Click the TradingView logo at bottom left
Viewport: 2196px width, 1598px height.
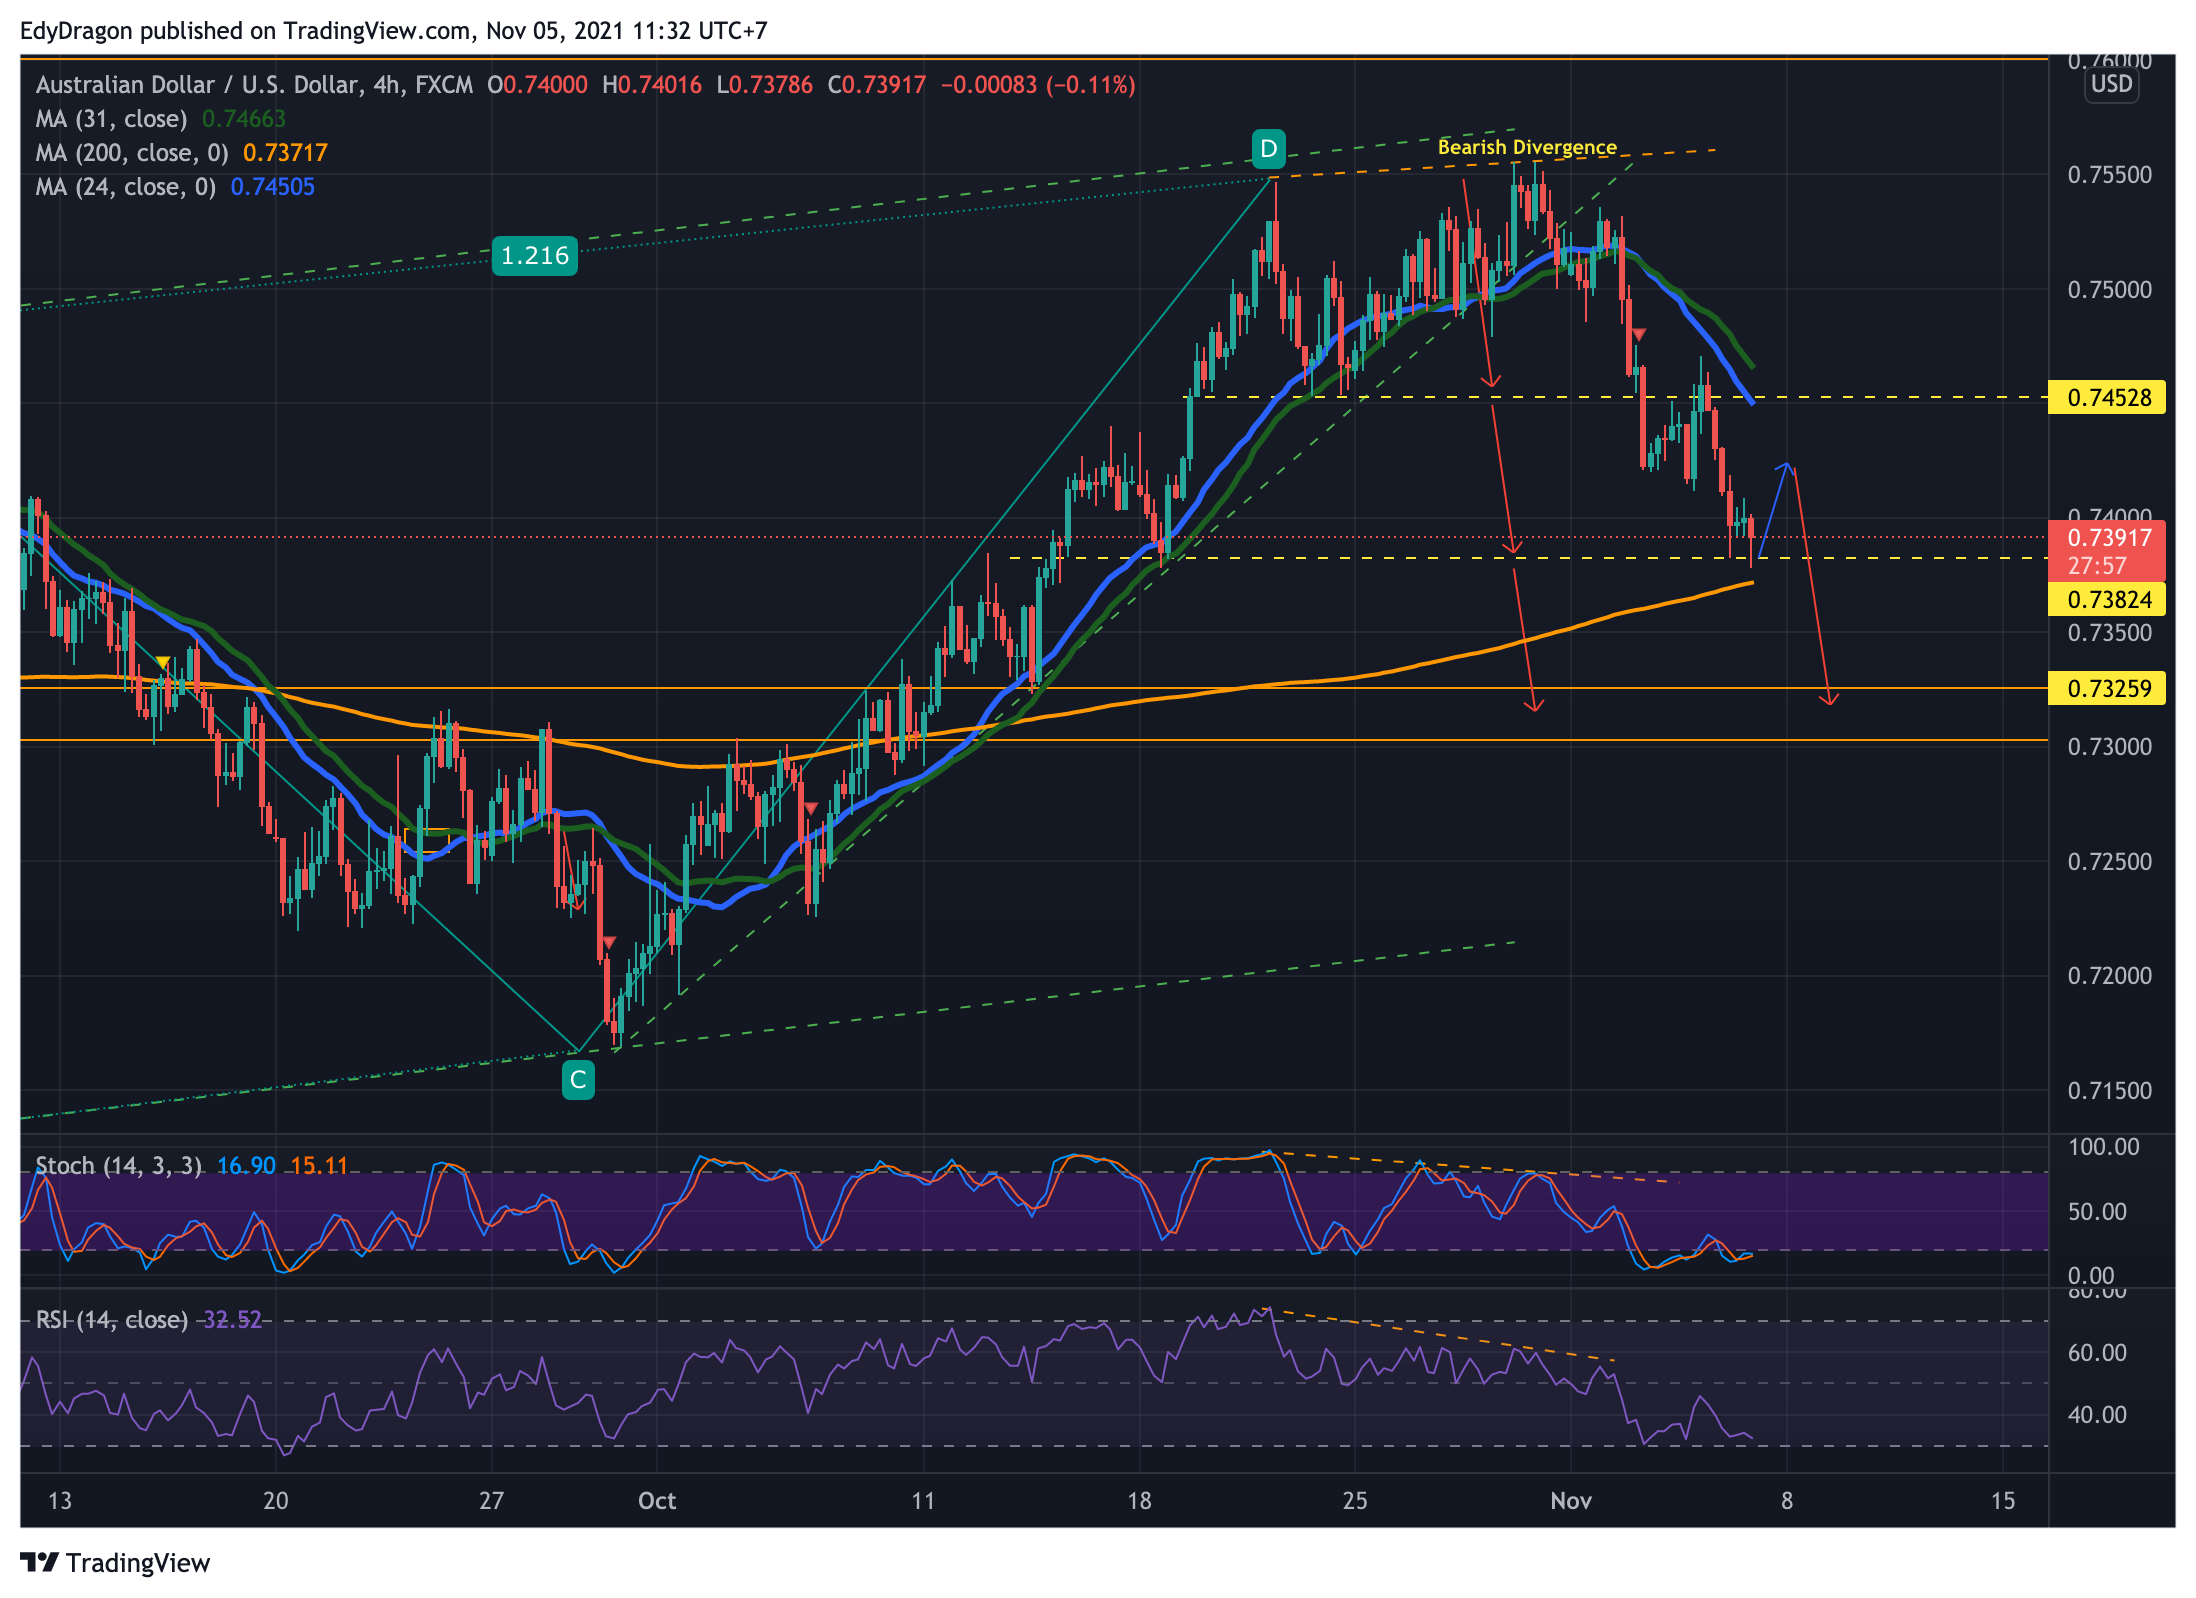pyautogui.click(x=115, y=1563)
